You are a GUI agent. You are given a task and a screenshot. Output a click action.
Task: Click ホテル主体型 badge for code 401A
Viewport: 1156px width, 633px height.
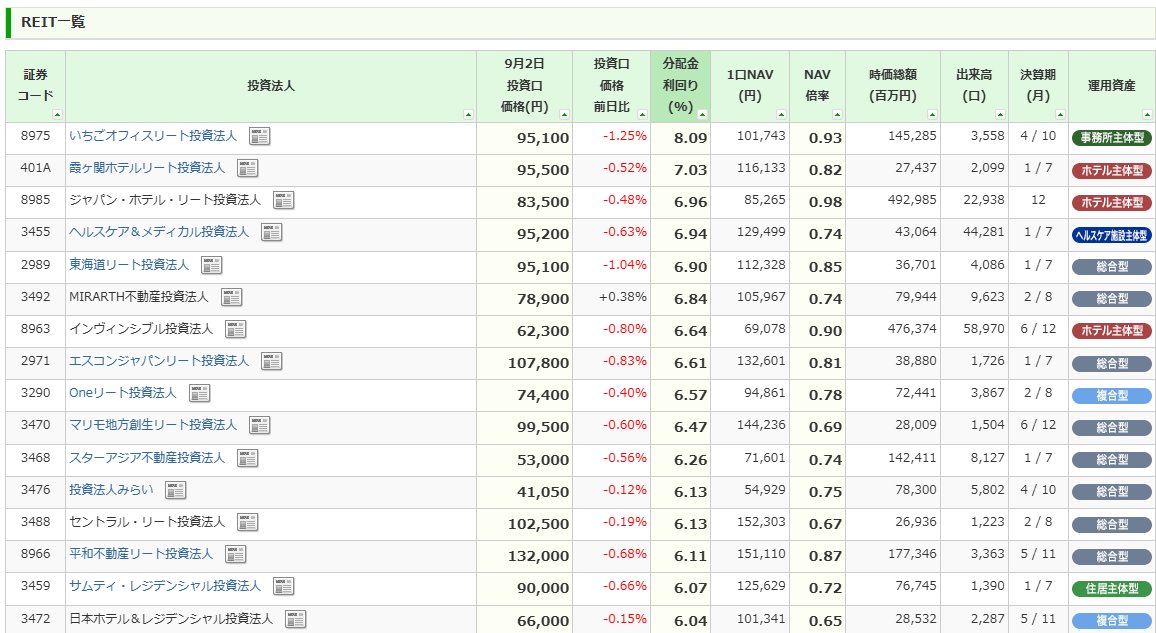pyautogui.click(x=1112, y=170)
